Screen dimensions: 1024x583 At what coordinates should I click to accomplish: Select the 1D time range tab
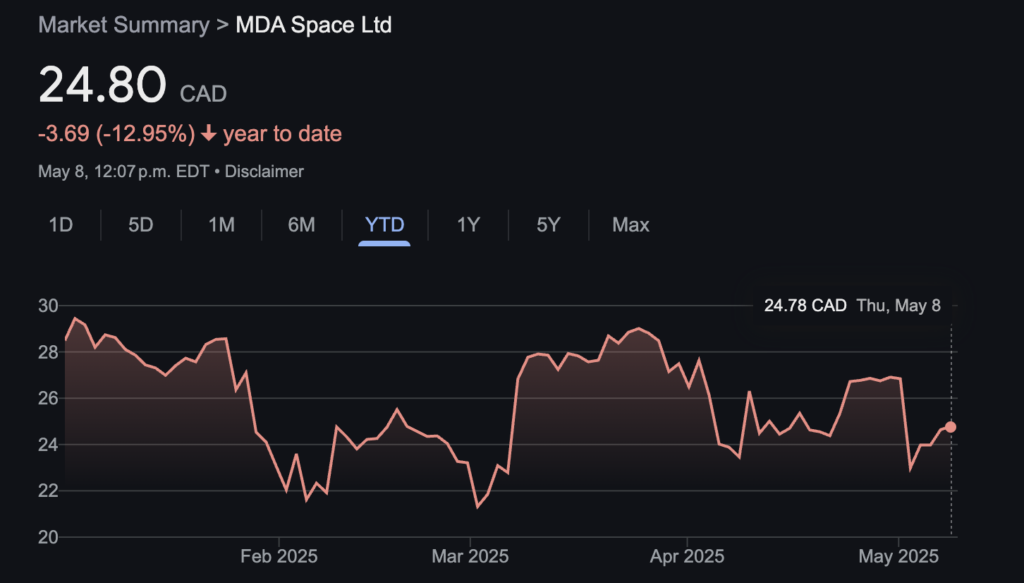pyautogui.click(x=61, y=225)
